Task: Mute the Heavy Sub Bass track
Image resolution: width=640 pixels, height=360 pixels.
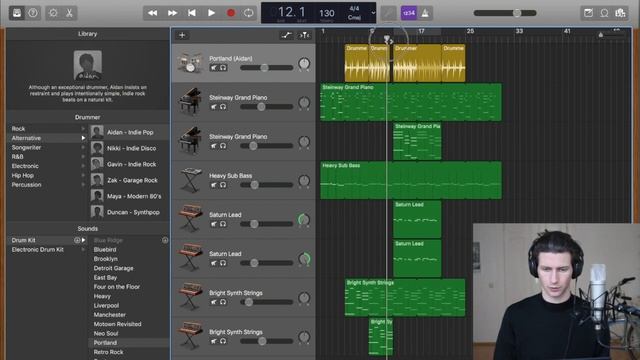Action: (213, 185)
